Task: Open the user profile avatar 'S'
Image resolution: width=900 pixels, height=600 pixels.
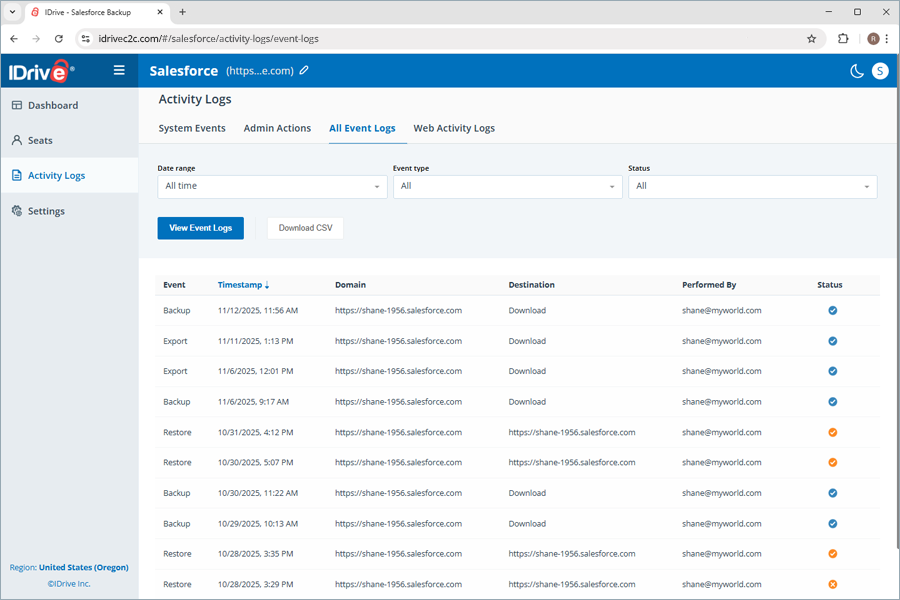Action: (880, 71)
